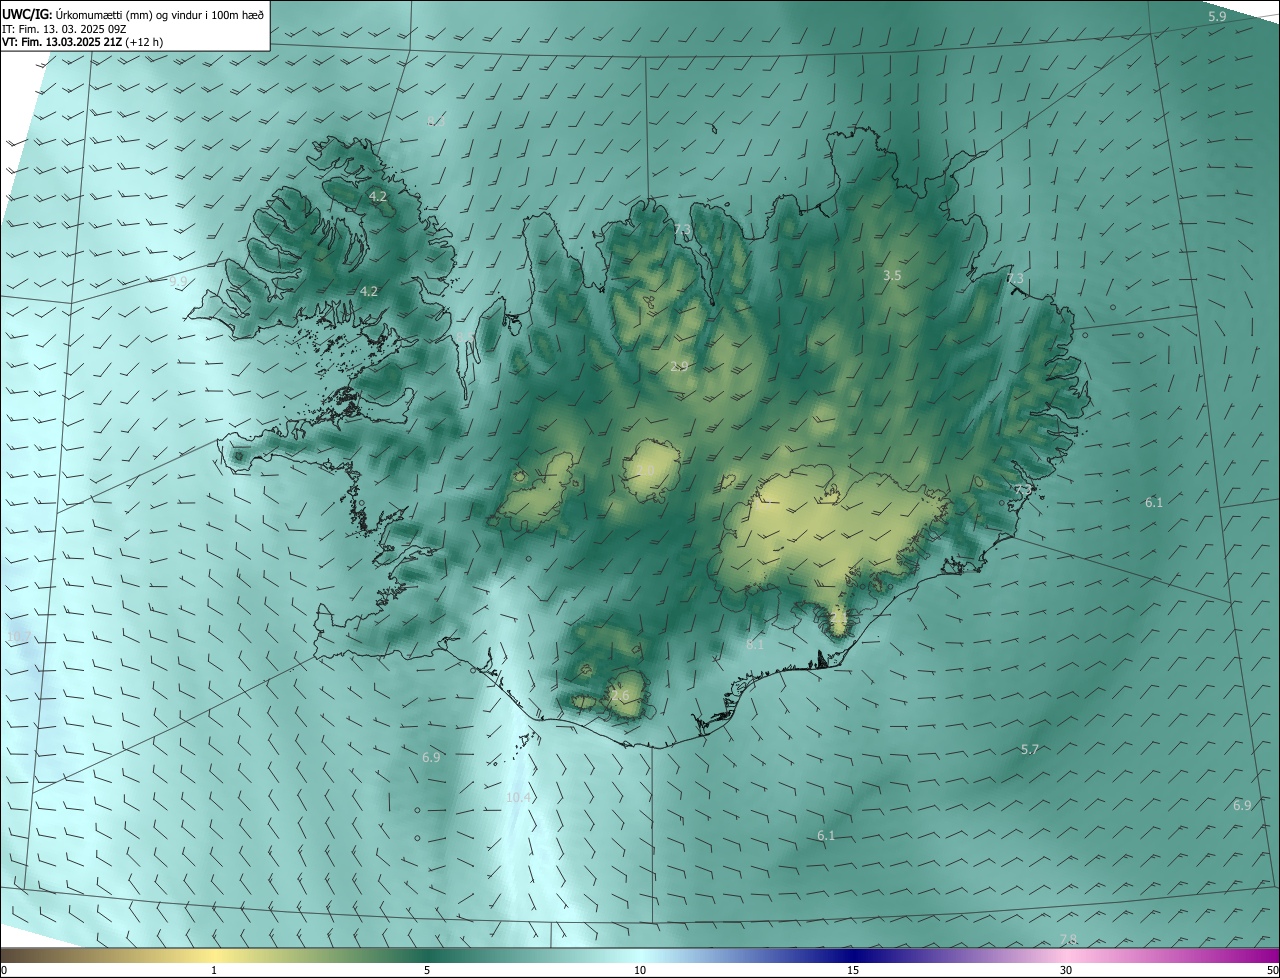Click the '5.7' value label on map

pos(1030,749)
